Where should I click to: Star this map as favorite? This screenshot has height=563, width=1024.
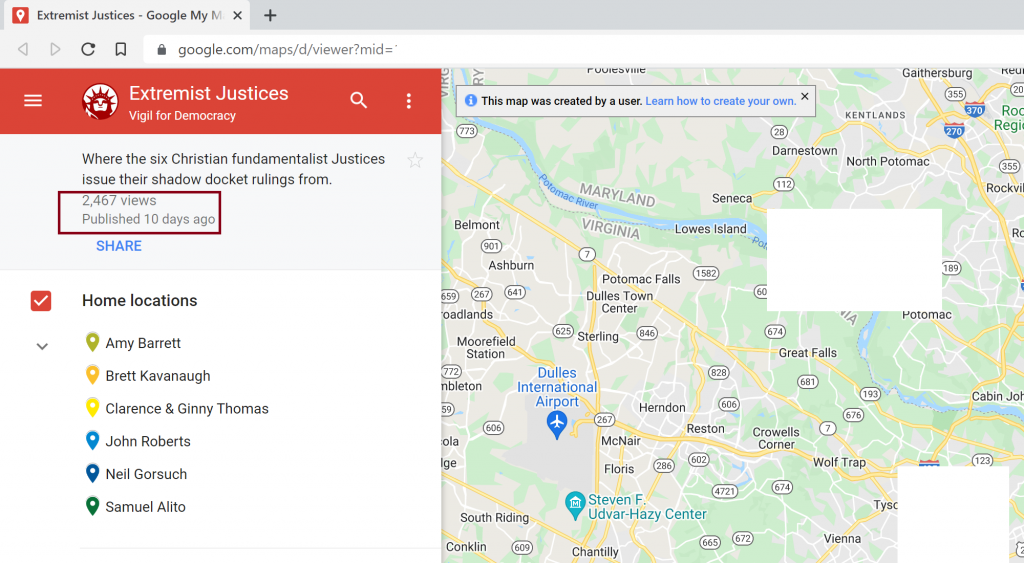[x=415, y=160]
